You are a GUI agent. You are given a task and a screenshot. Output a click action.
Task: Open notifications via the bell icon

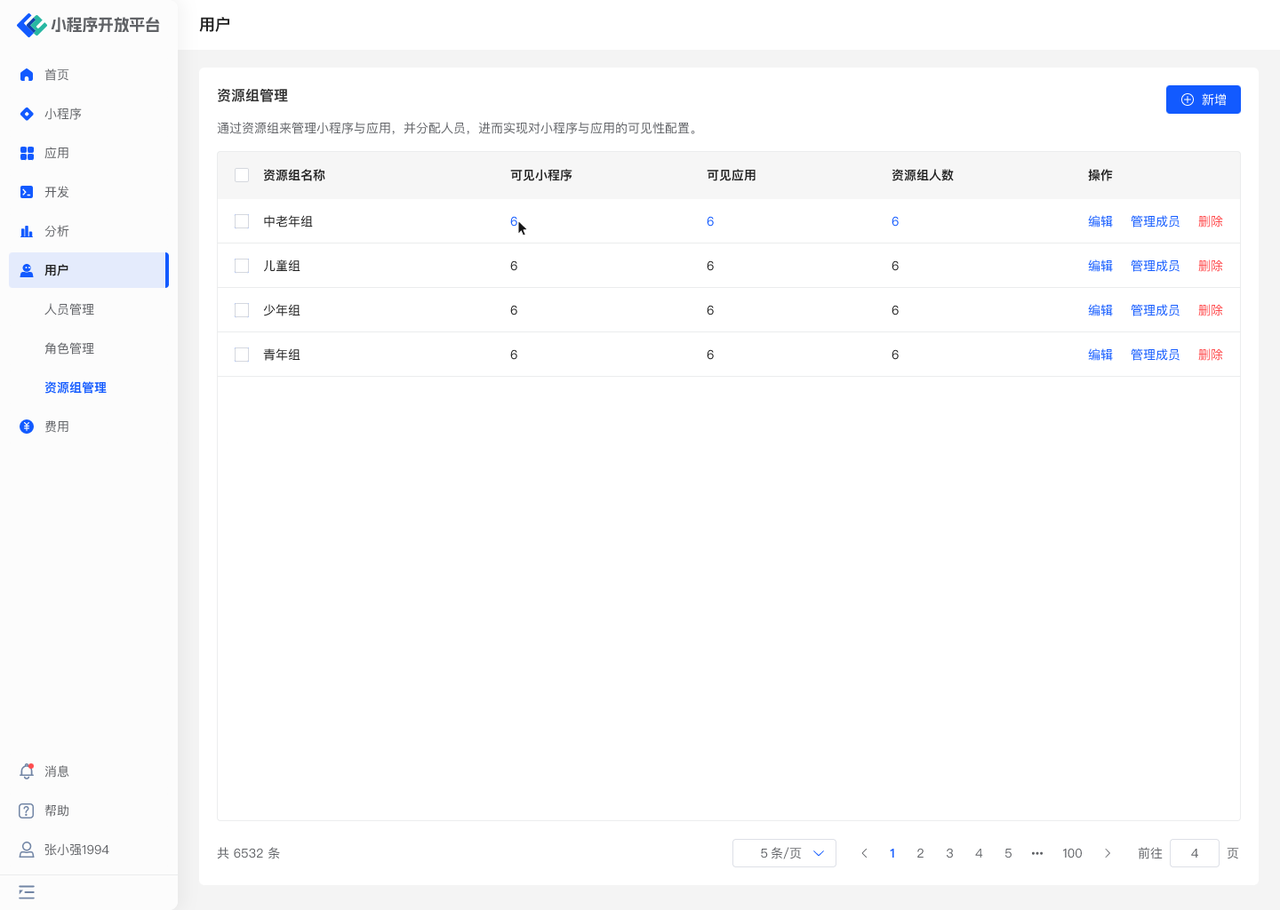point(27,772)
